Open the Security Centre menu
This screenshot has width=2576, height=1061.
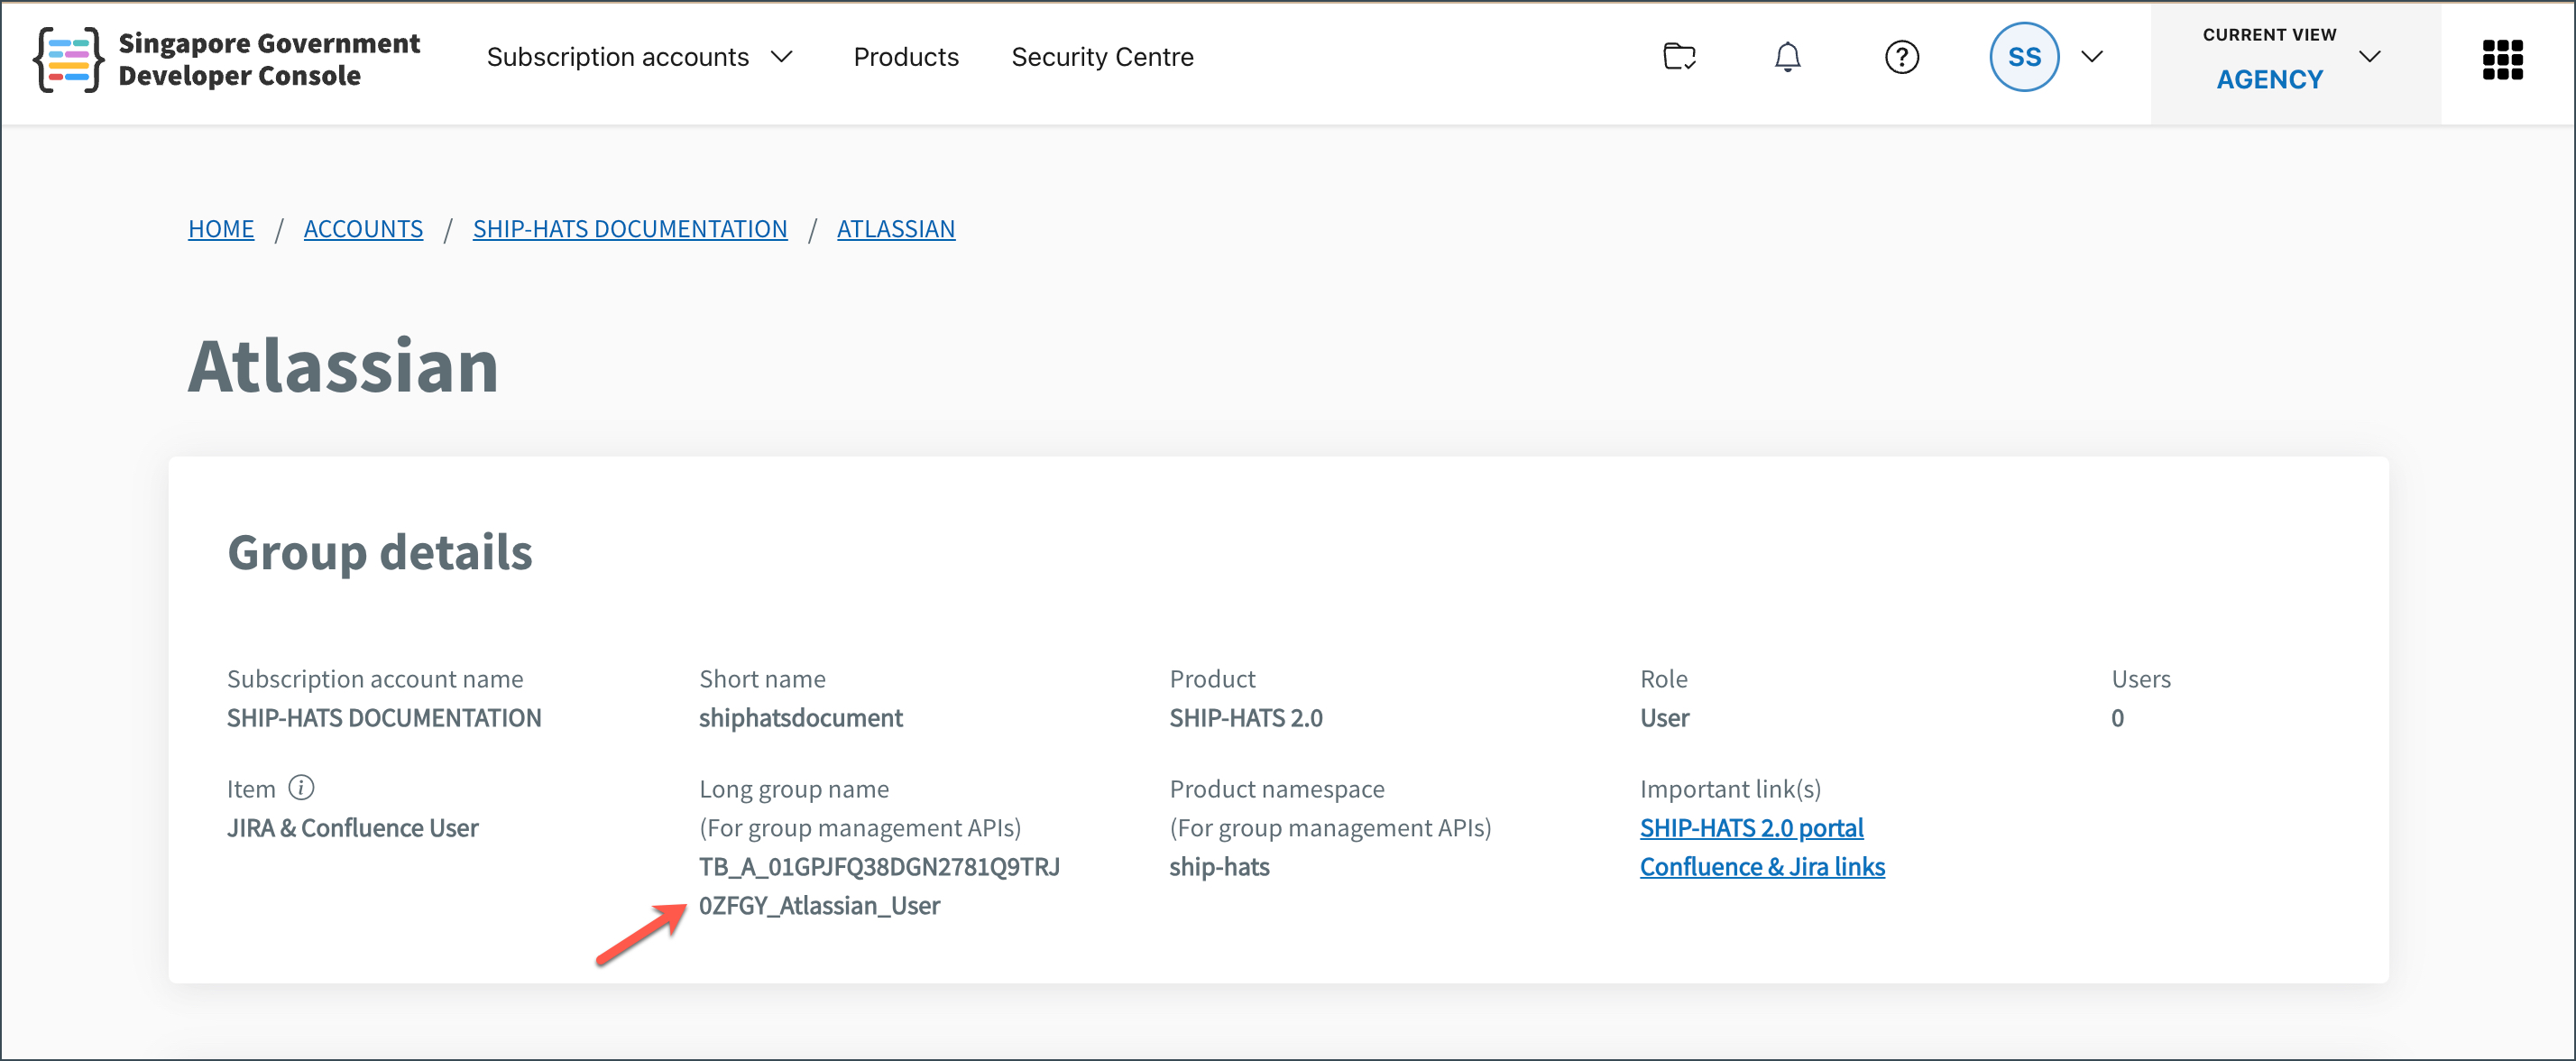pos(1102,57)
